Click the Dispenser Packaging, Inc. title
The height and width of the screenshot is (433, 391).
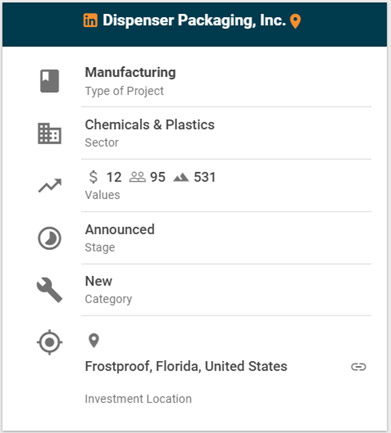pos(194,21)
